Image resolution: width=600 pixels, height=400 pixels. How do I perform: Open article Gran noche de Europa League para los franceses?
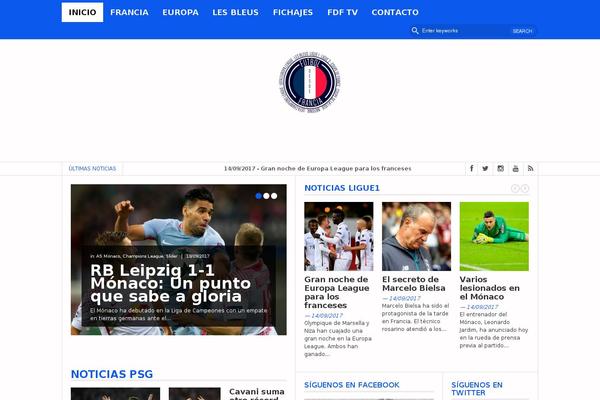click(x=337, y=292)
